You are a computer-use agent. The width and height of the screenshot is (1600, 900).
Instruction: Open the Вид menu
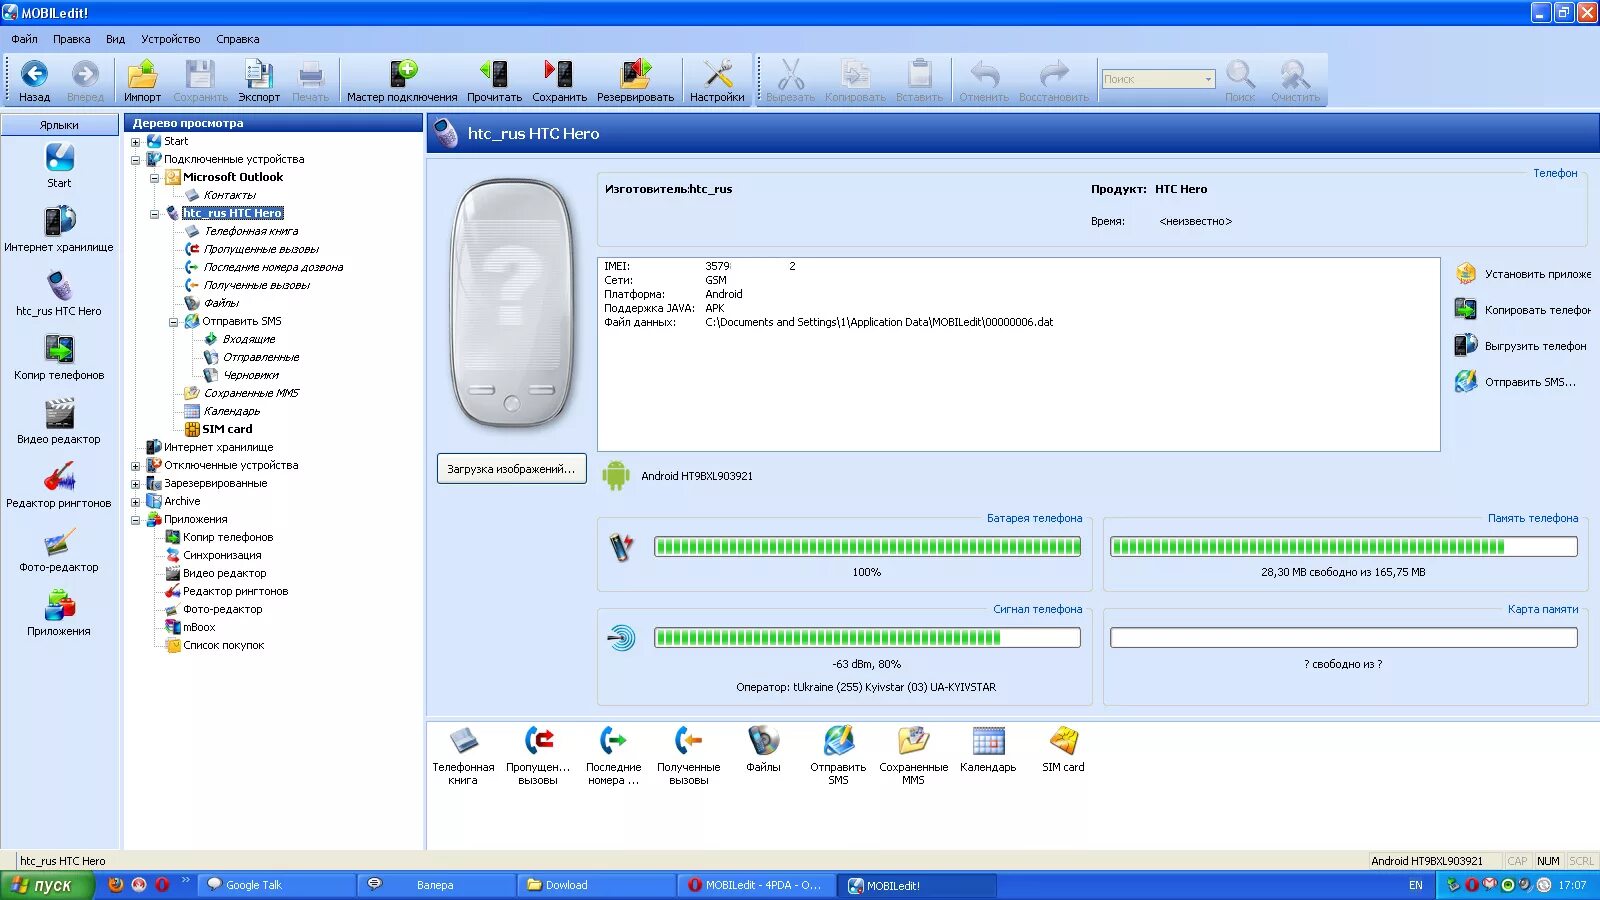(115, 39)
